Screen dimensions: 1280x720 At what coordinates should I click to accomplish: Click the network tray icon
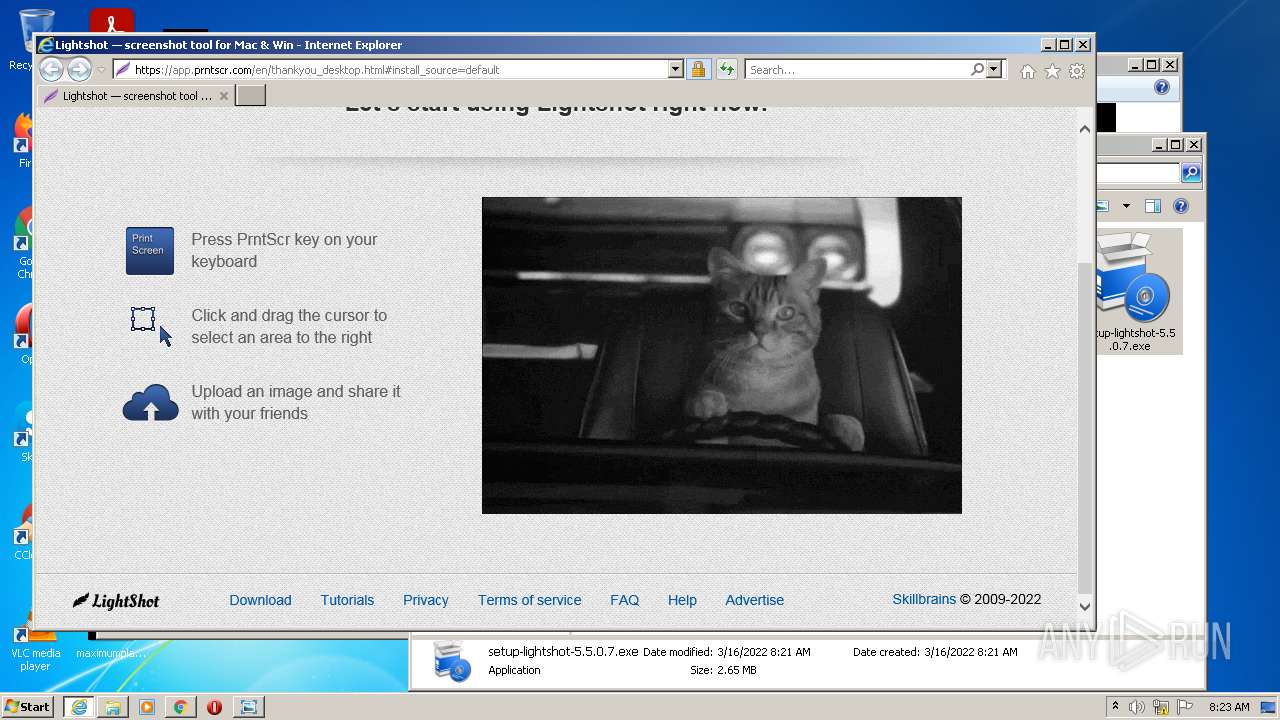(x=1161, y=707)
